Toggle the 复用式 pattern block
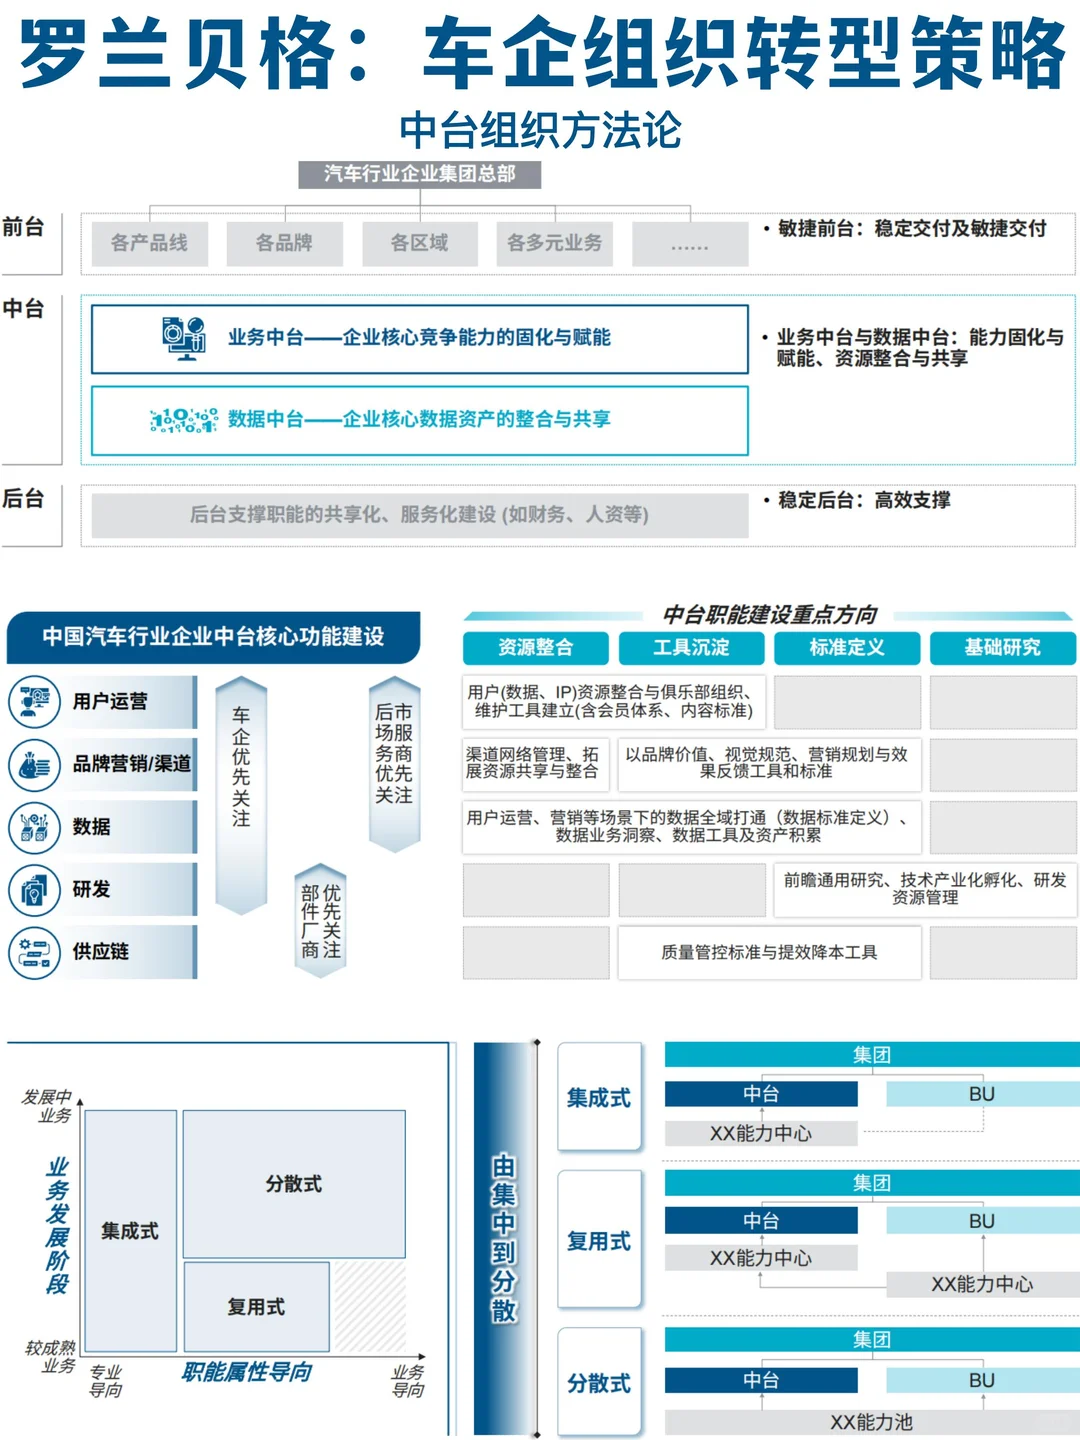 point(255,1306)
